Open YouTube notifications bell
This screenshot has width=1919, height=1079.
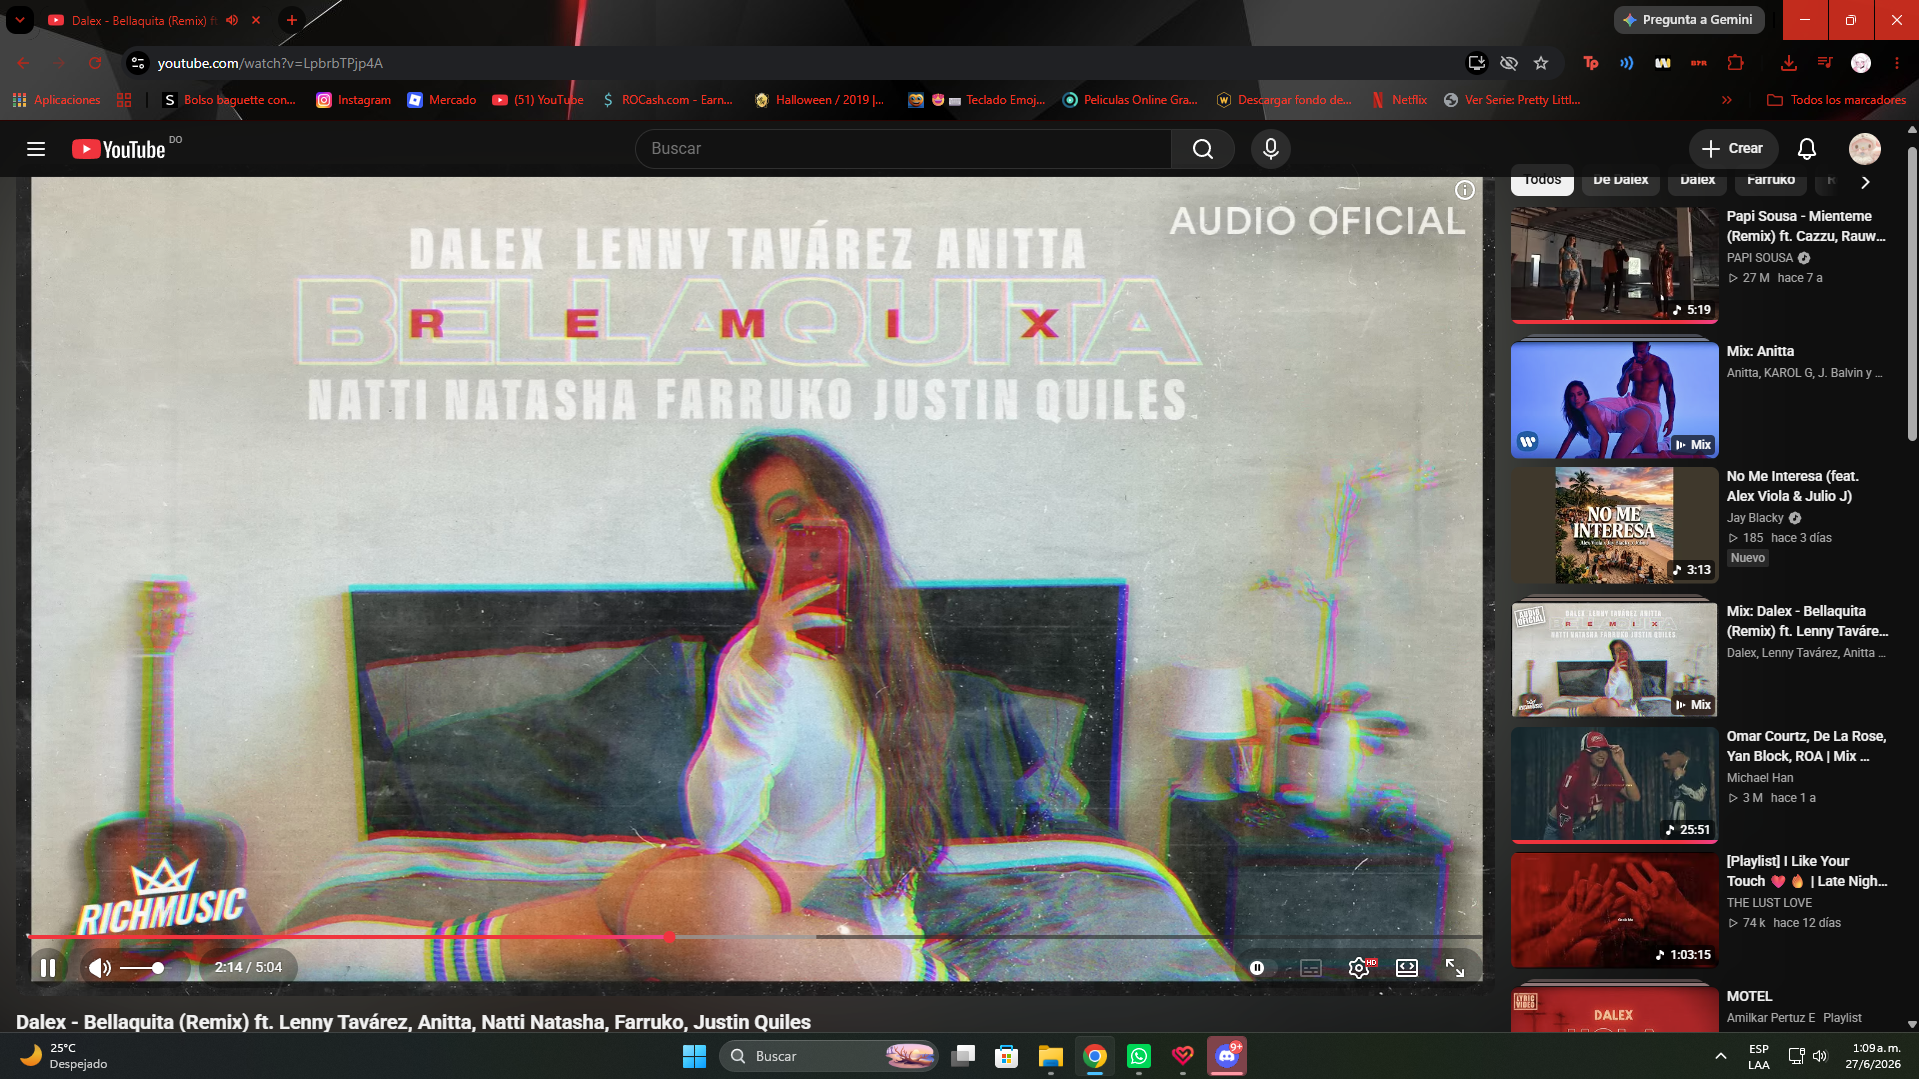point(1807,149)
